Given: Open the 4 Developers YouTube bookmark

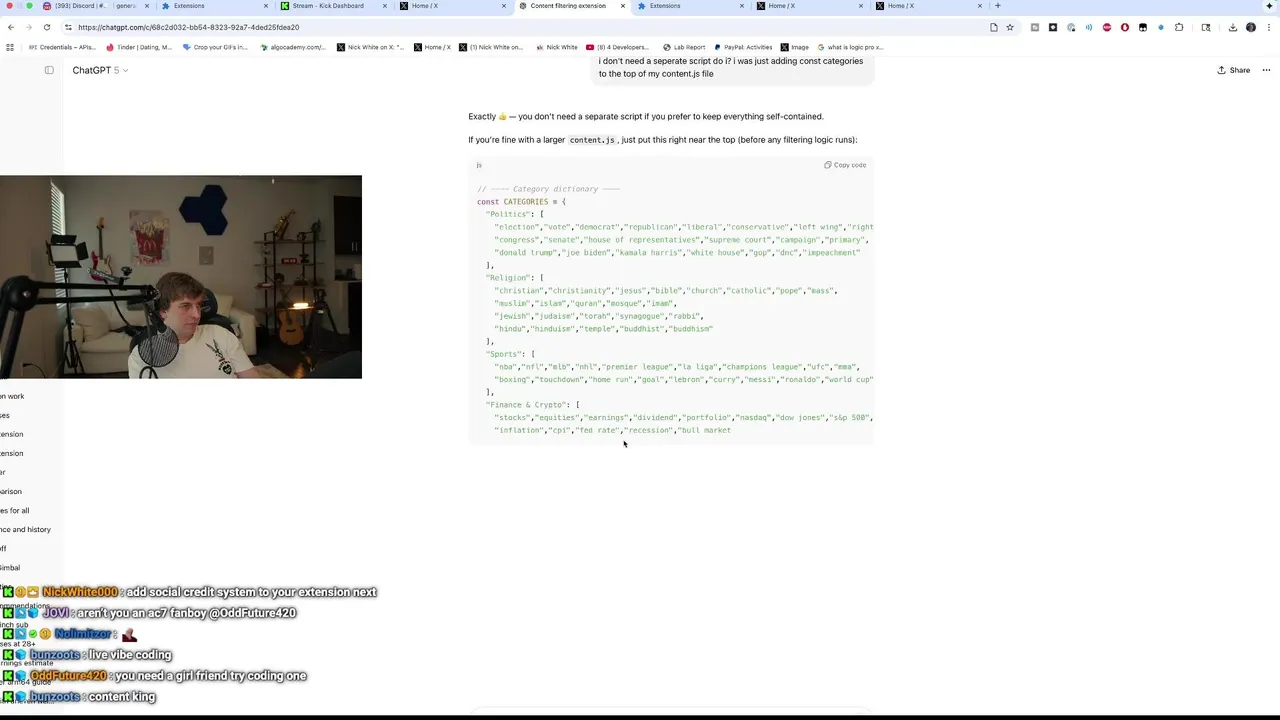Looking at the screenshot, I should (617, 47).
